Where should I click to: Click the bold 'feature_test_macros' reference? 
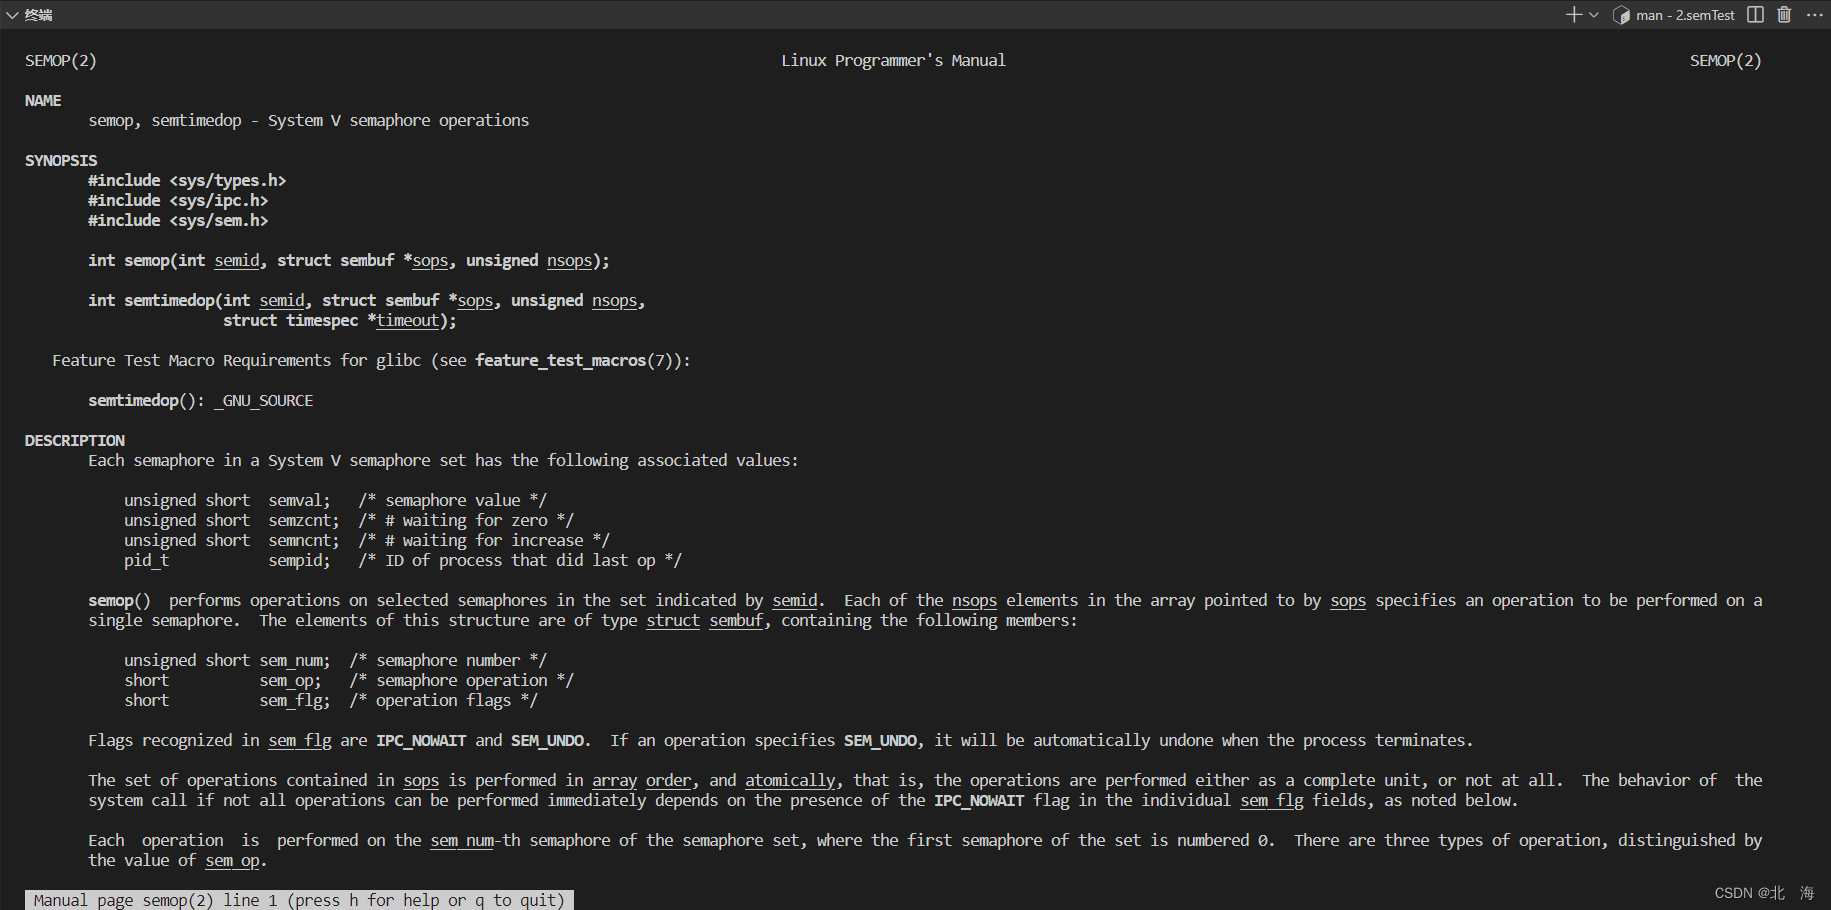point(561,361)
